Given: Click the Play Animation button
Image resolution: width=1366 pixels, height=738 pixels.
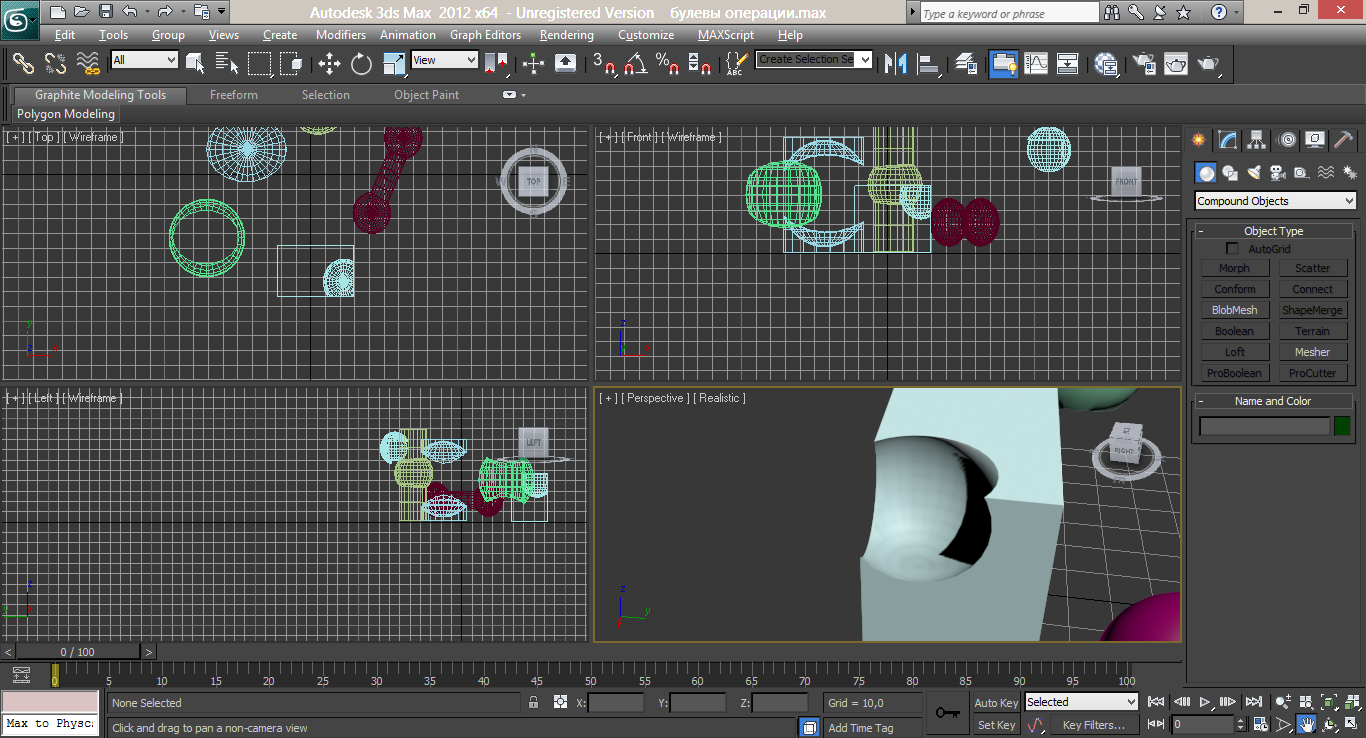Looking at the screenshot, I should [1205, 702].
